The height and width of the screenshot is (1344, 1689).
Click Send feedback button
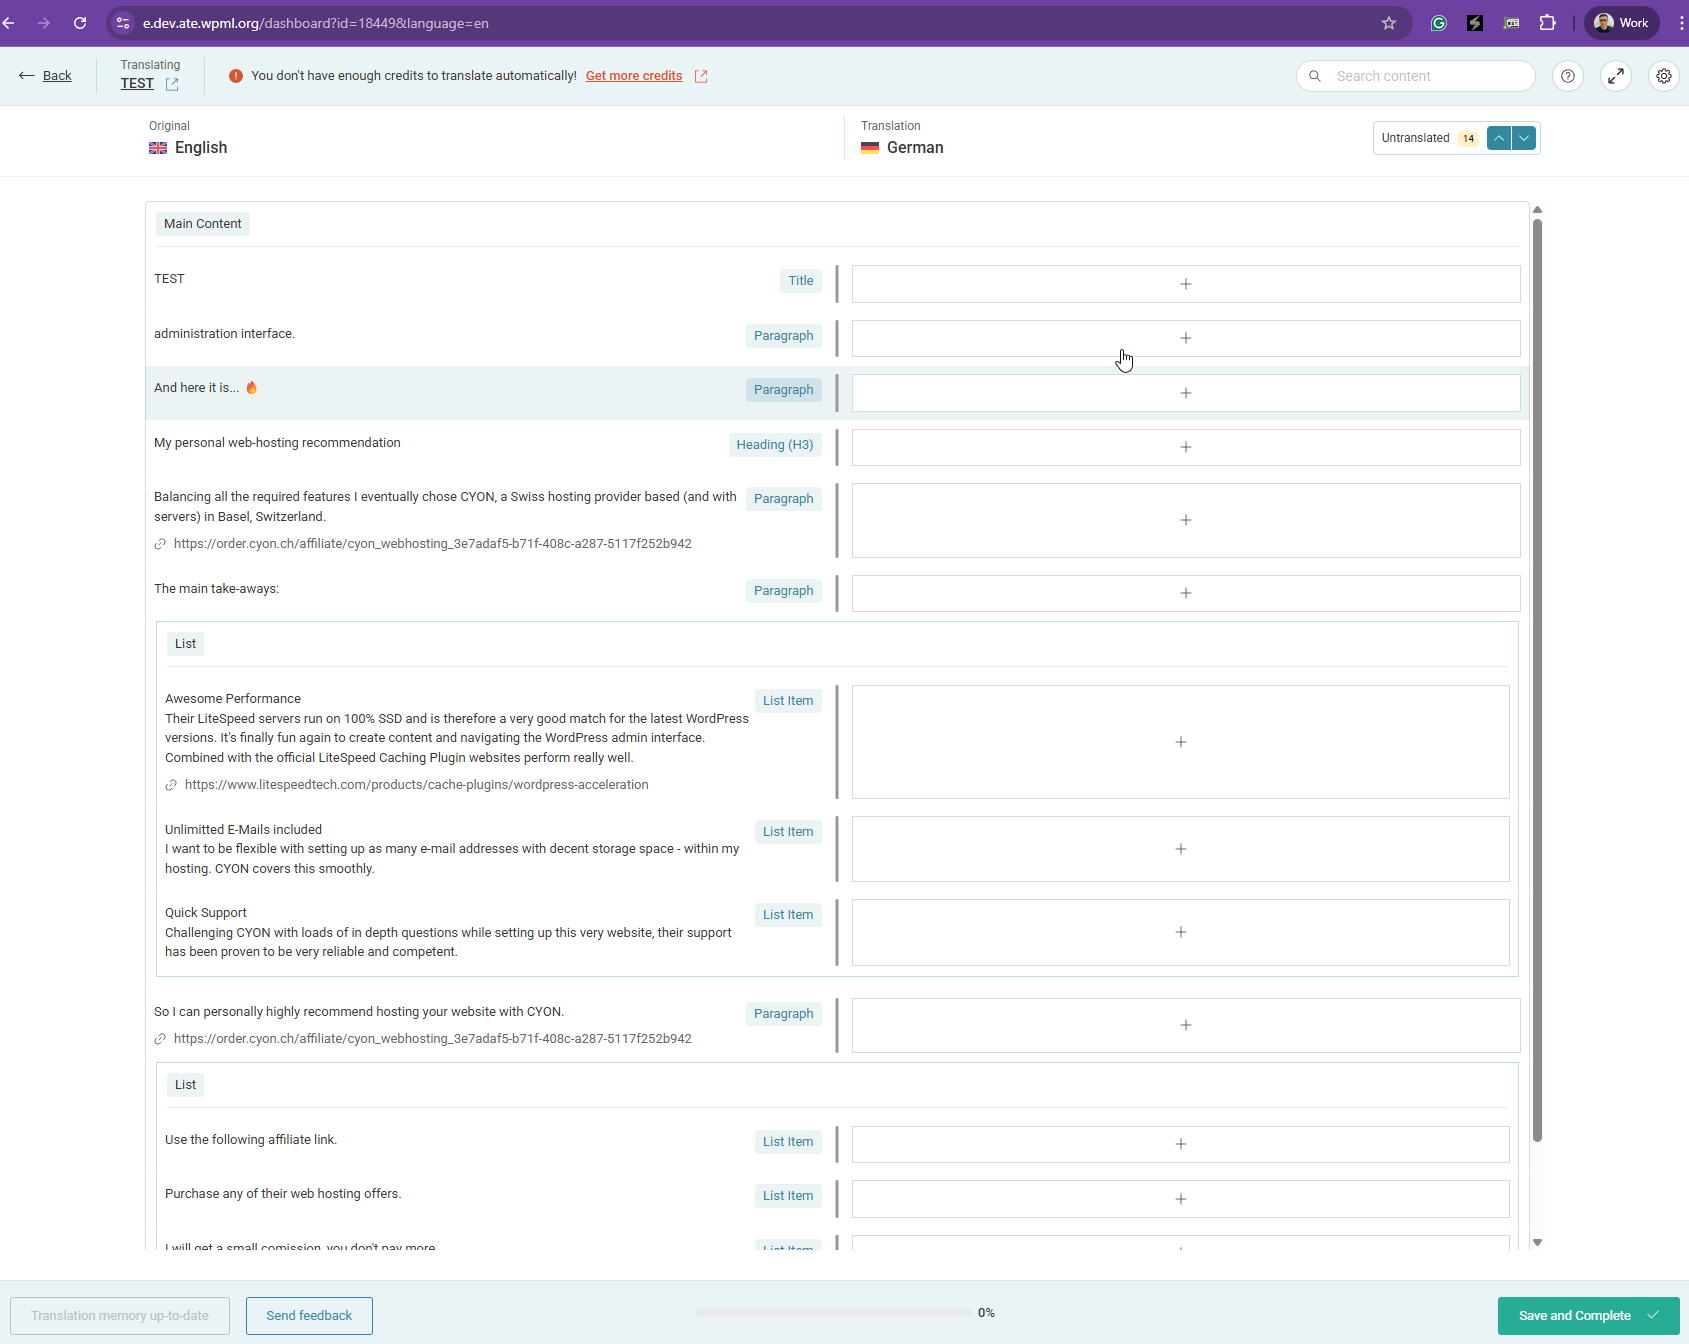(x=309, y=1316)
